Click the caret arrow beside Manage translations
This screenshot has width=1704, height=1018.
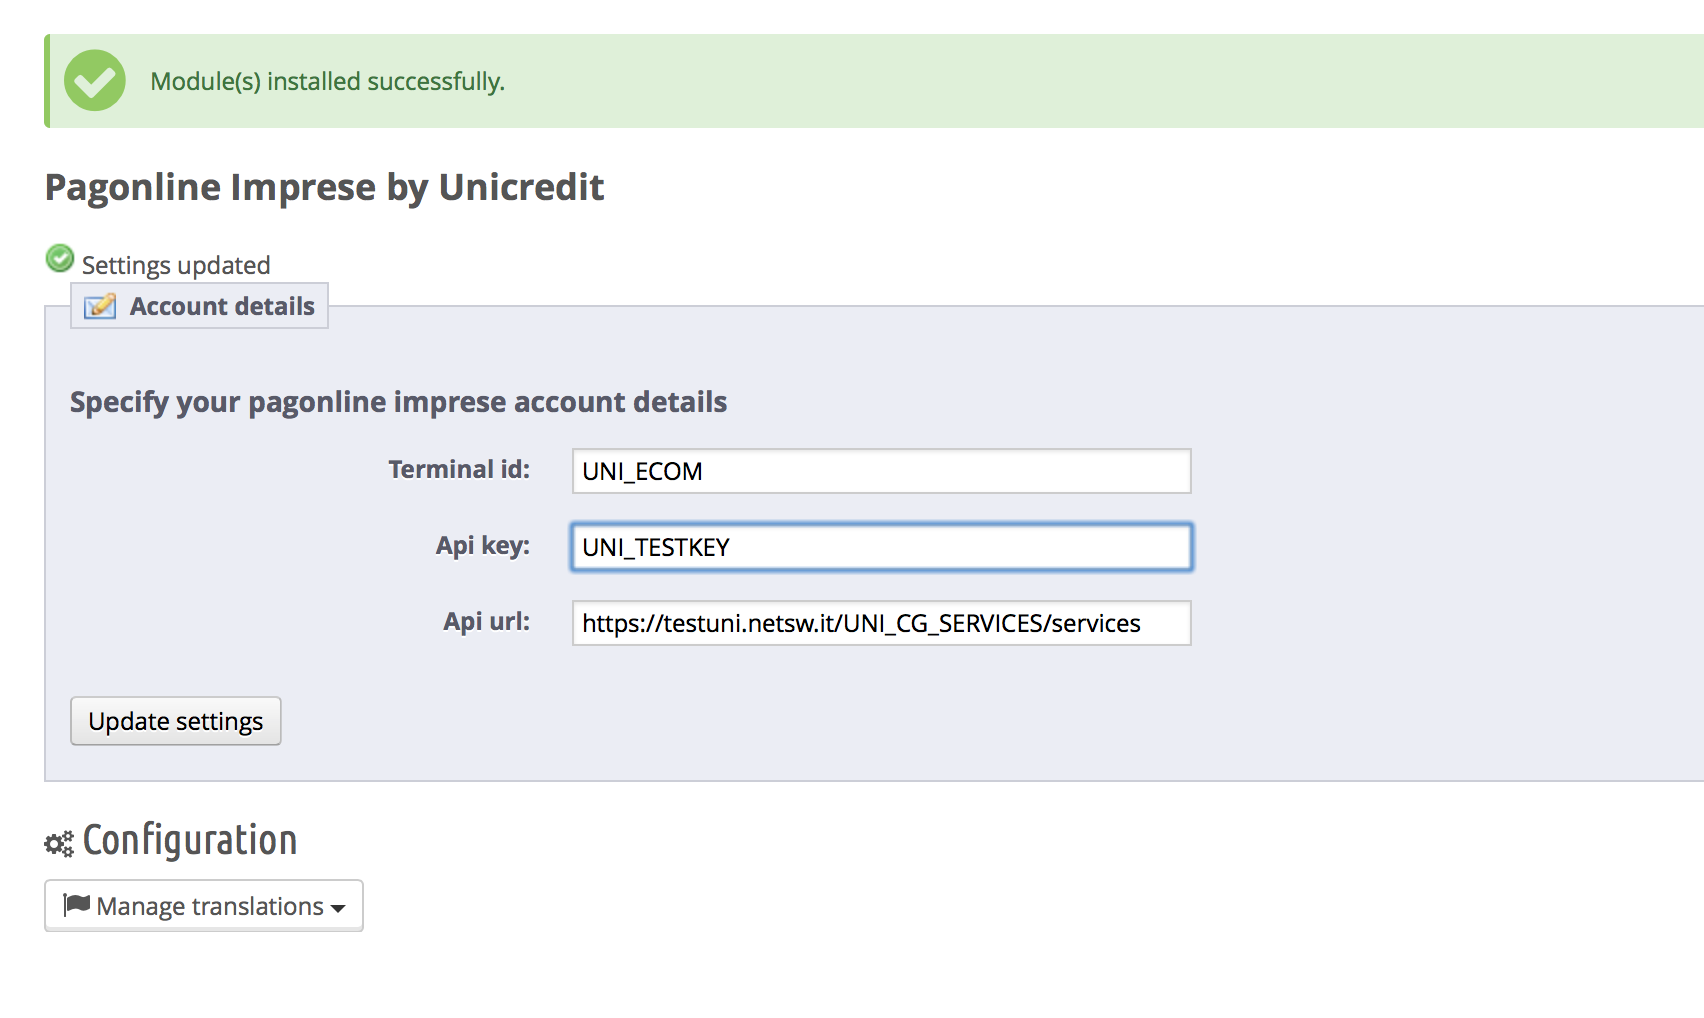pyautogui.click(x=338, y=908)
